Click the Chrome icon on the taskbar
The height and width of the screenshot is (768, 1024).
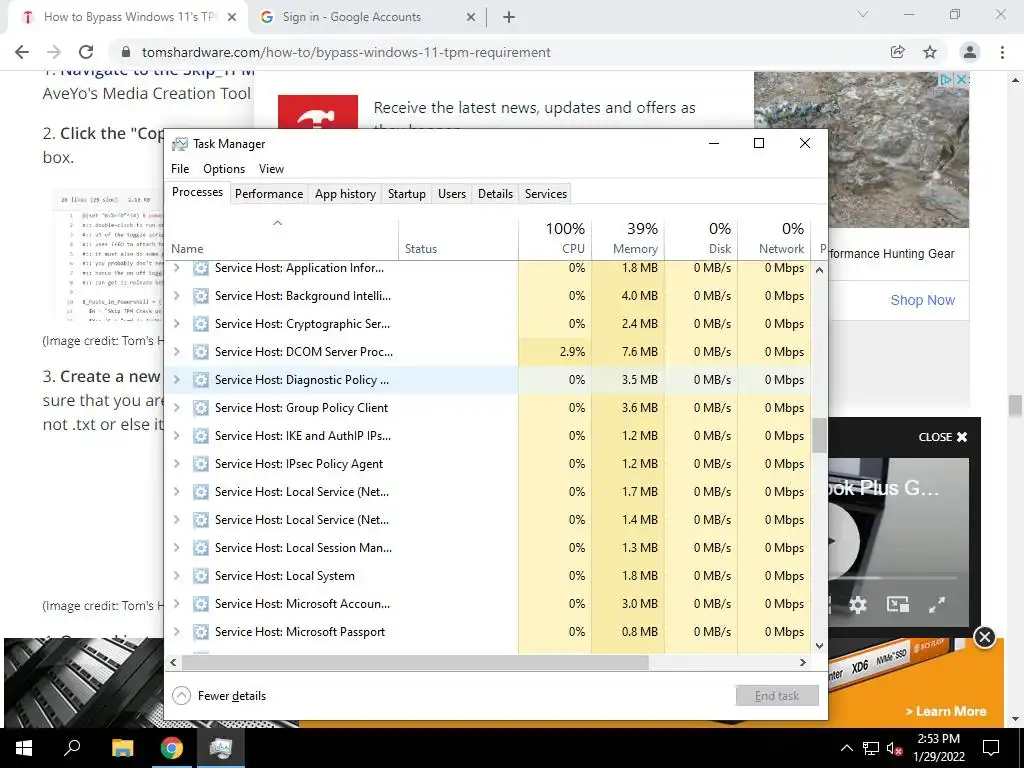[172, 748]
